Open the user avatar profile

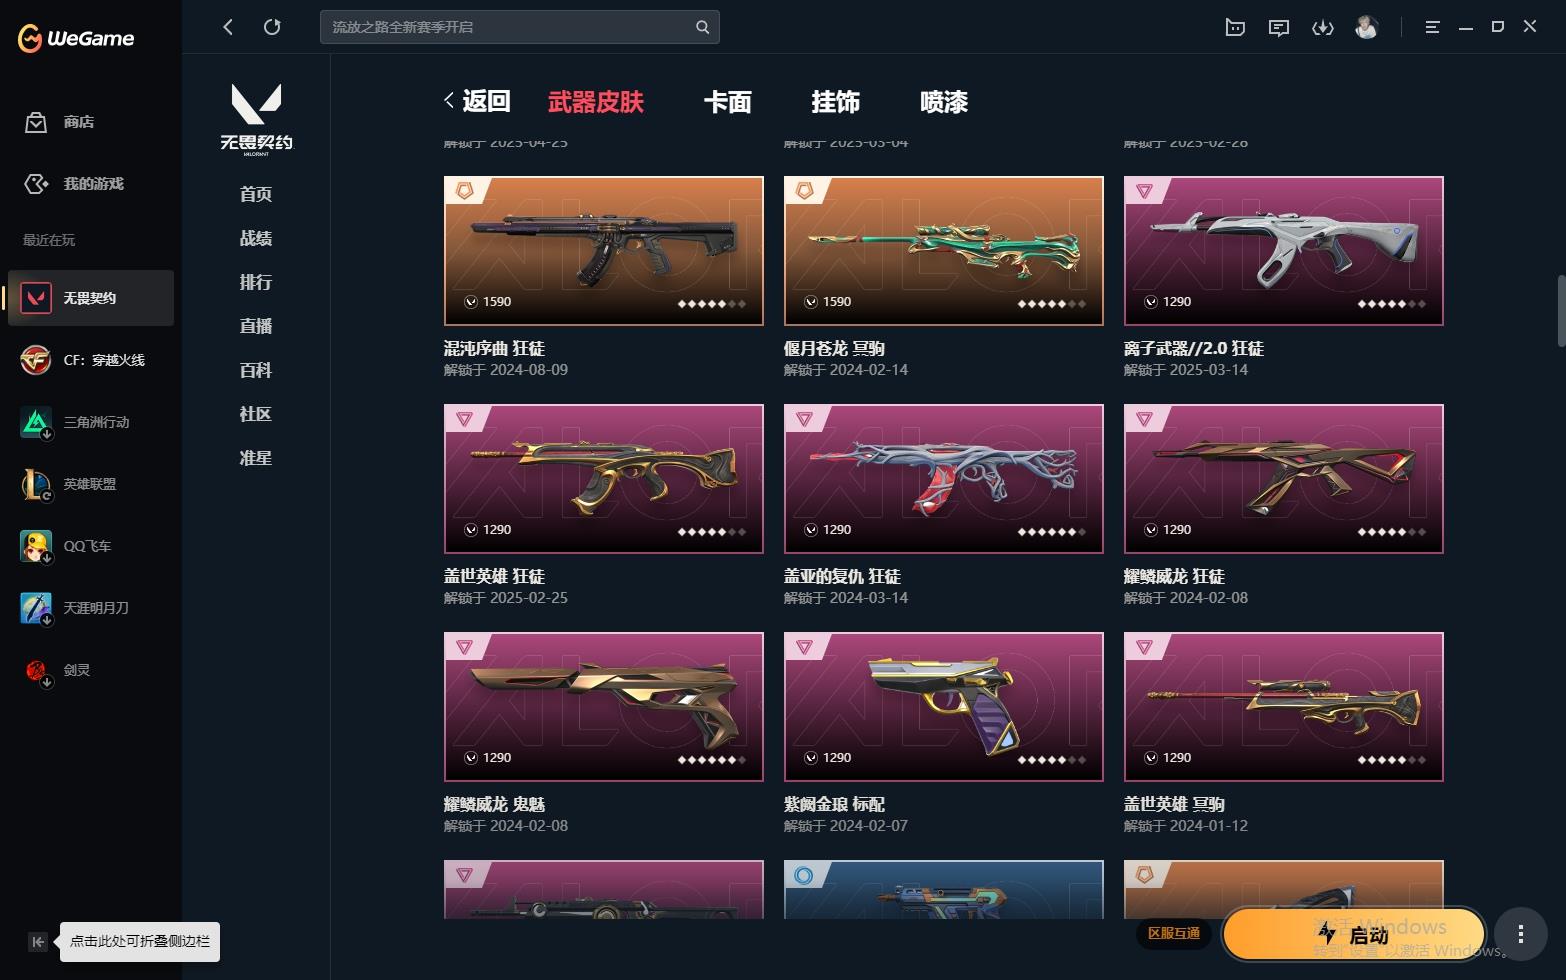pyautogui.click(x=1366, y=27)
